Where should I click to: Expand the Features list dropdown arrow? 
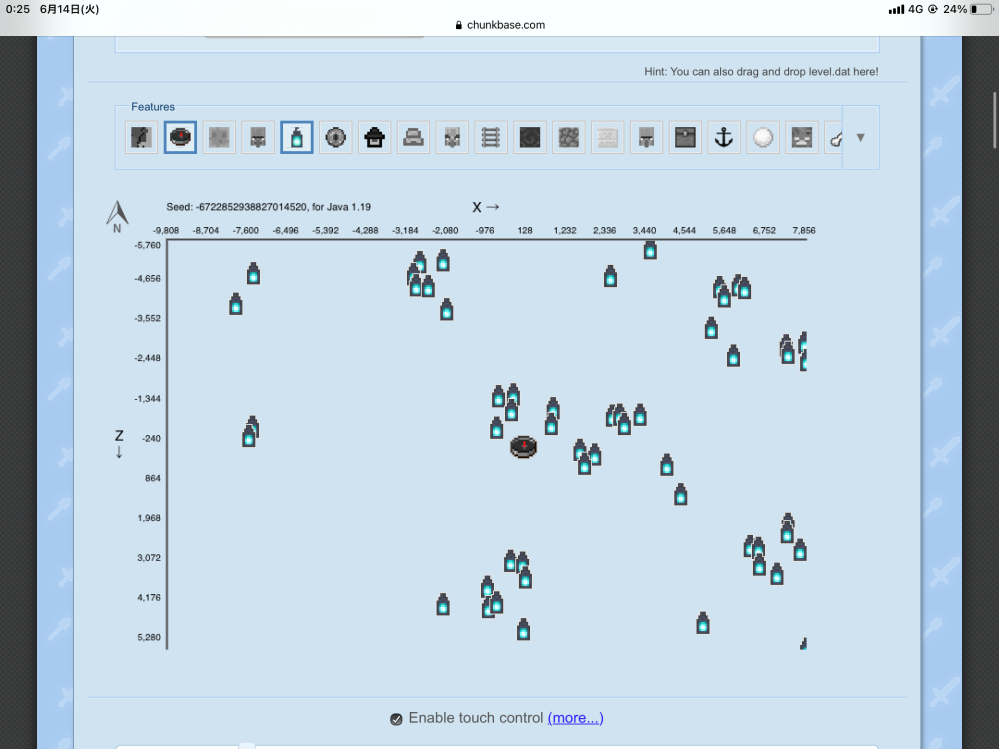coord(861,138)
